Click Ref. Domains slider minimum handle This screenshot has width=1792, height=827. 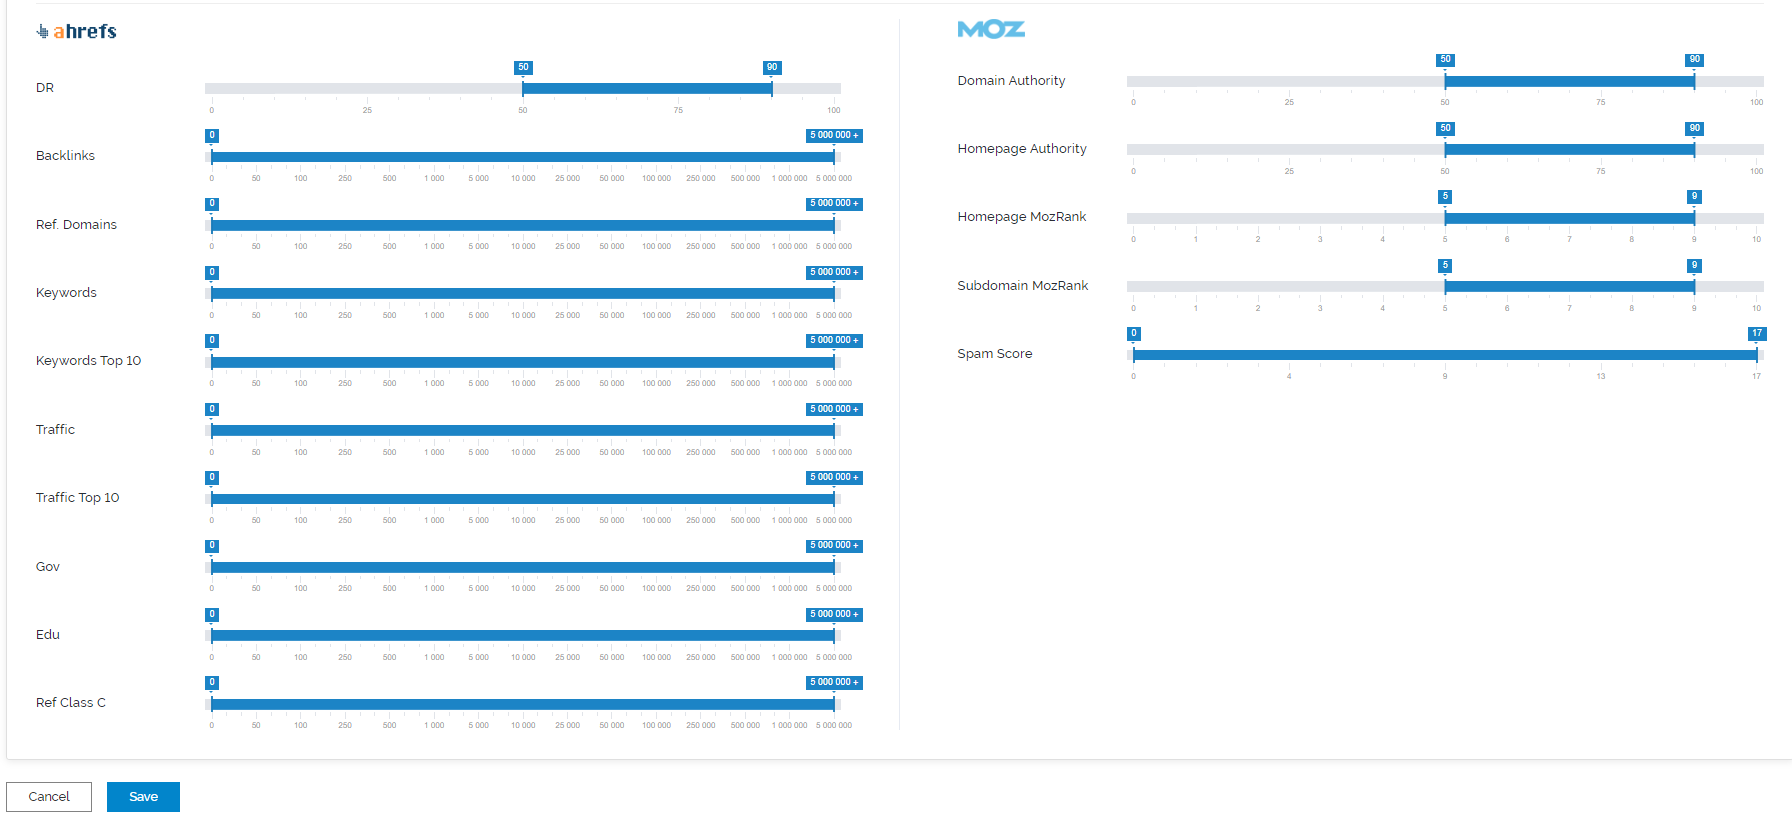click(212, 225)
